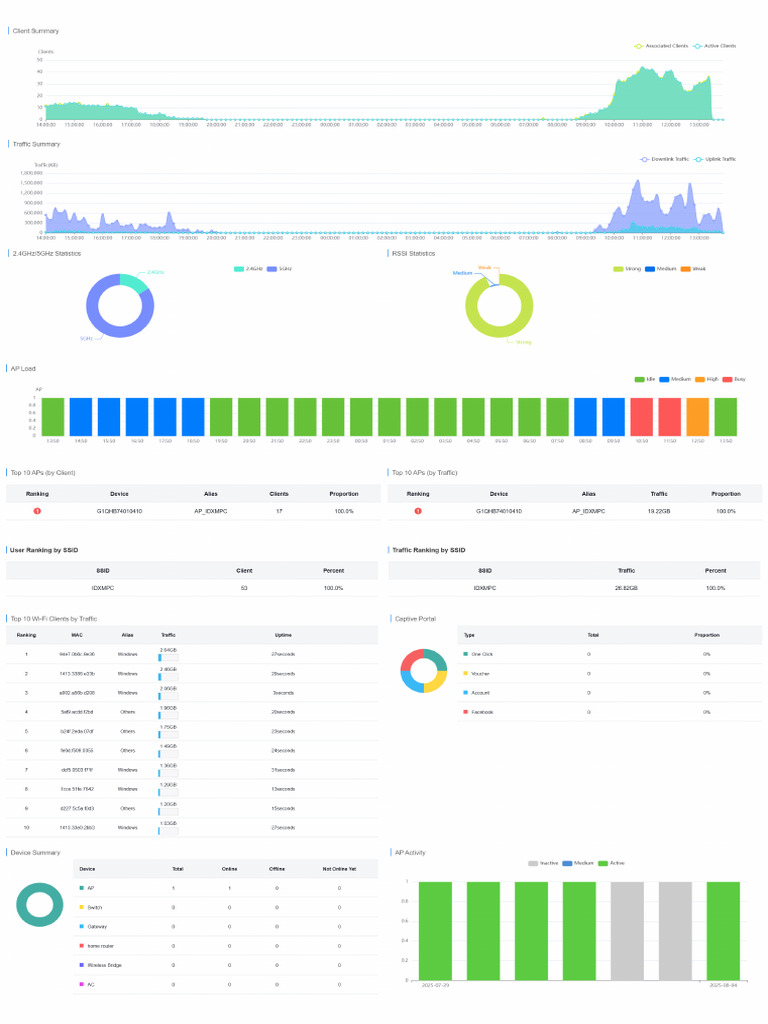Image resolution: width=768 pixels, height=1024 pixels.
Task: Select the blue AP Load bar at 14:50
Action: pyautogui.click(x=80, y=417)
